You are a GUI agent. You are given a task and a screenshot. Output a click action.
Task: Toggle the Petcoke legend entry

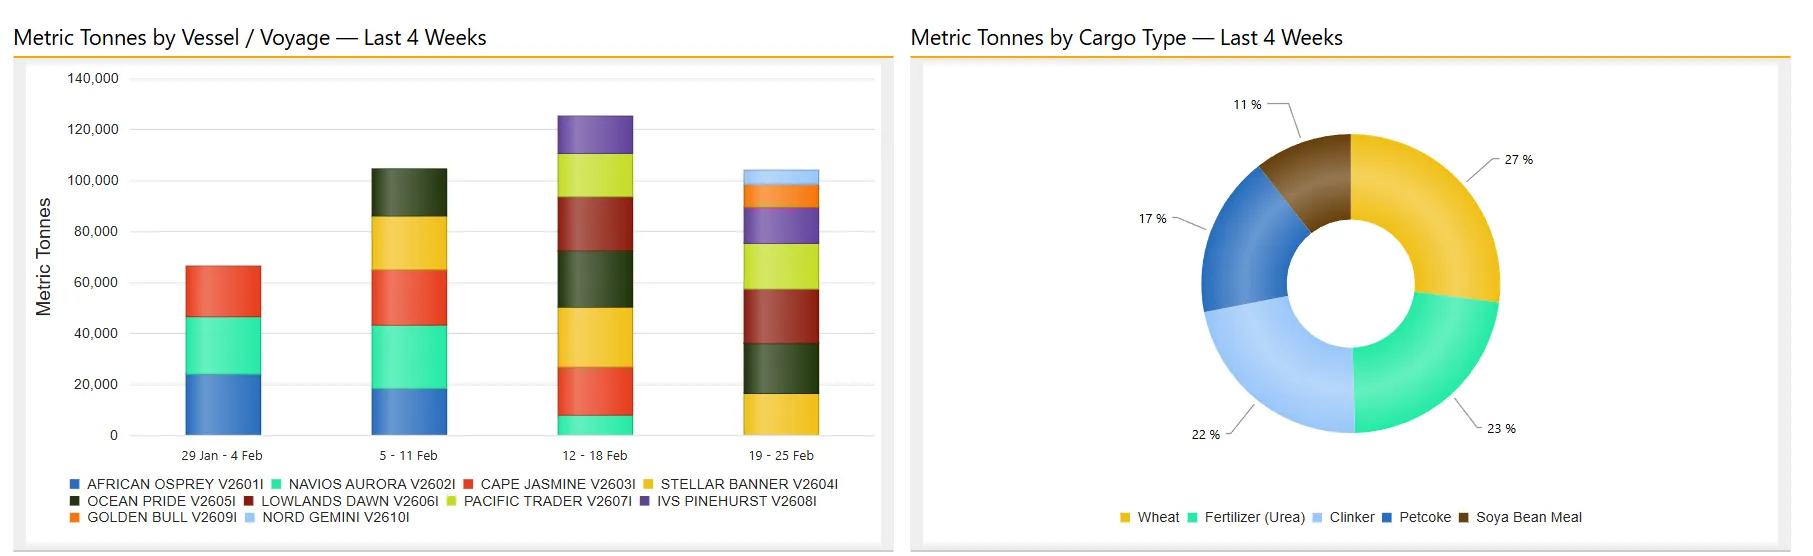tap(1417, 517)
